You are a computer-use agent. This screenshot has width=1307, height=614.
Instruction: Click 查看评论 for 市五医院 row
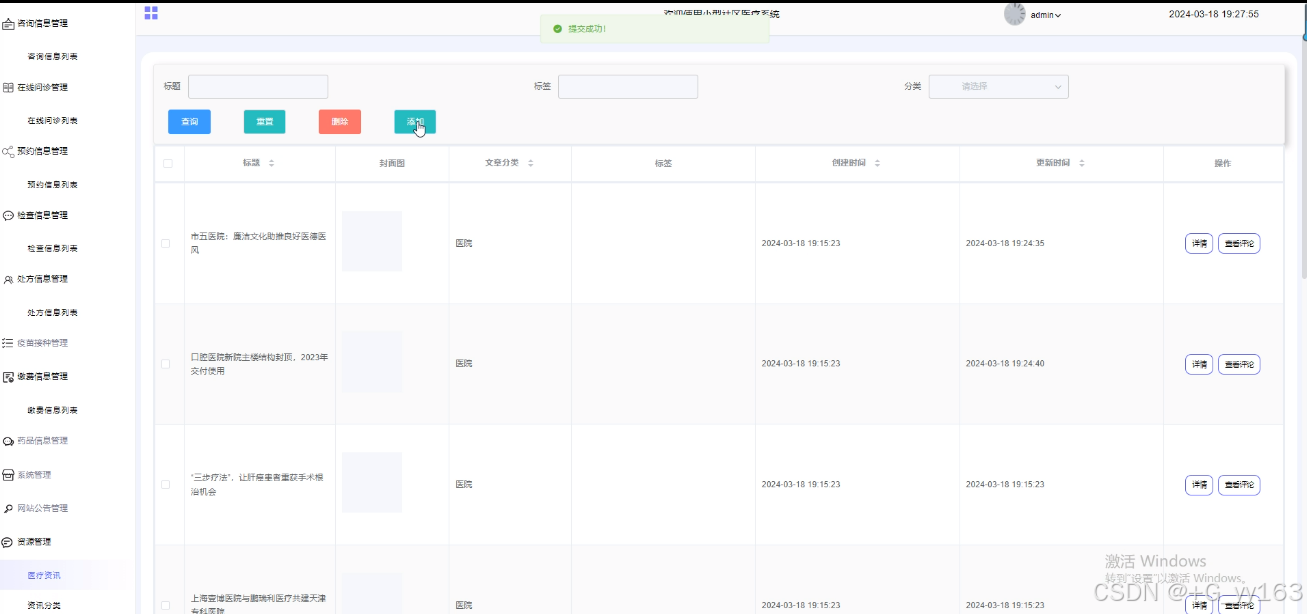click(1239, 243)
